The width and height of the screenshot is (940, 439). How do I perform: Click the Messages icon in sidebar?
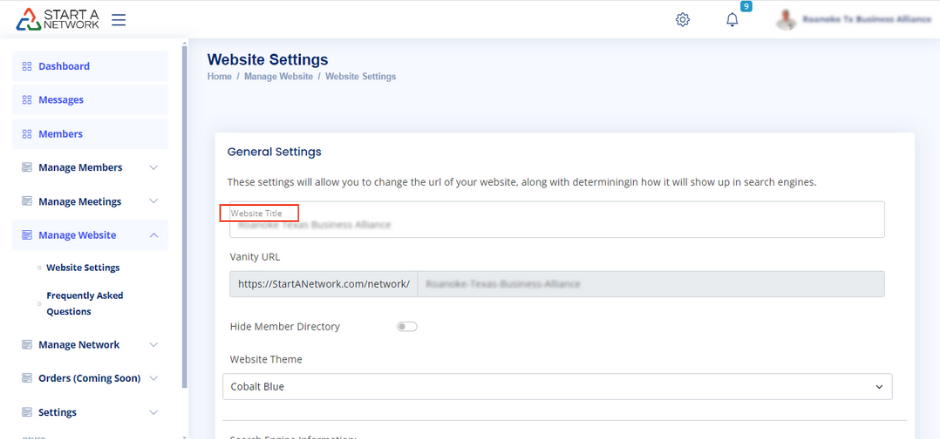coord(27,100)
